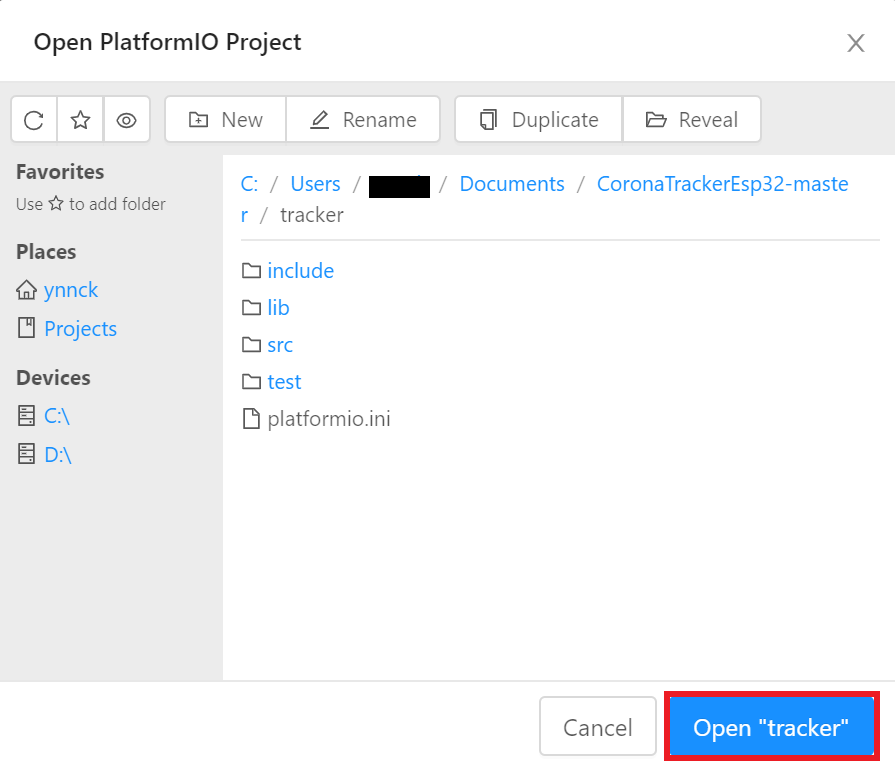Image resolution: width=895 pixels, height=769 pixels.
Task: Select the D:\ drive under Devices
Action: pyautogui.click(x=58, y=454)
